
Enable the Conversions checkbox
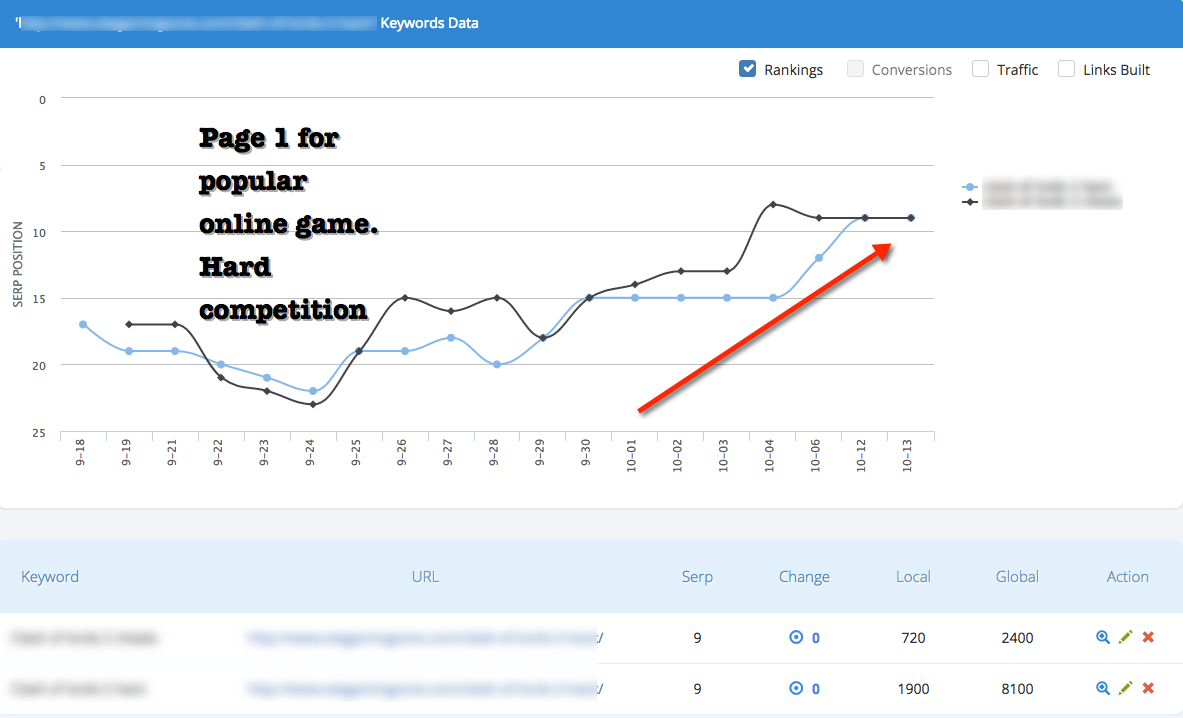click(x=855, y=68)
